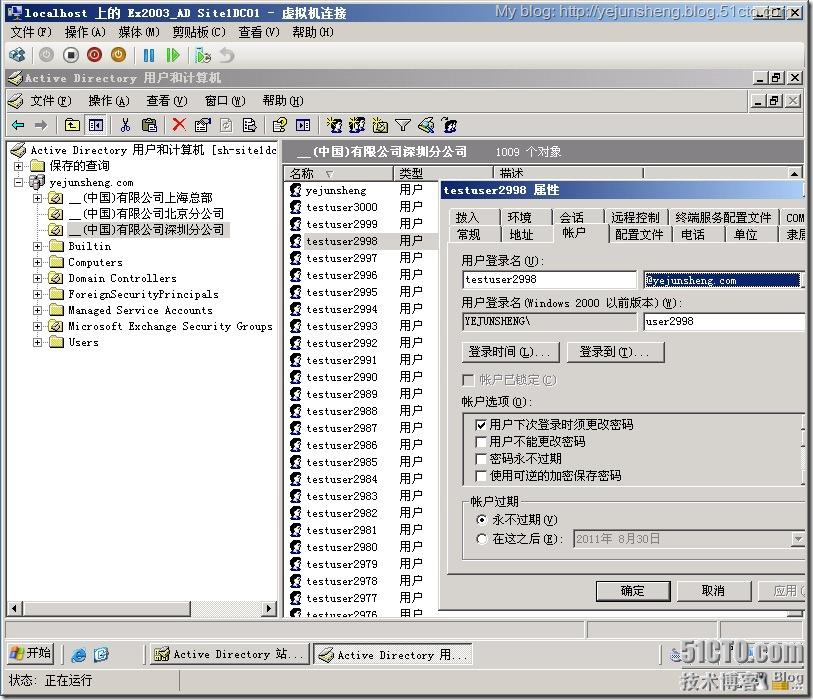The width and height of the screenshot is (813, 700).
Task: Click the VM turn off (stop) icon
Action: (71, 55)
